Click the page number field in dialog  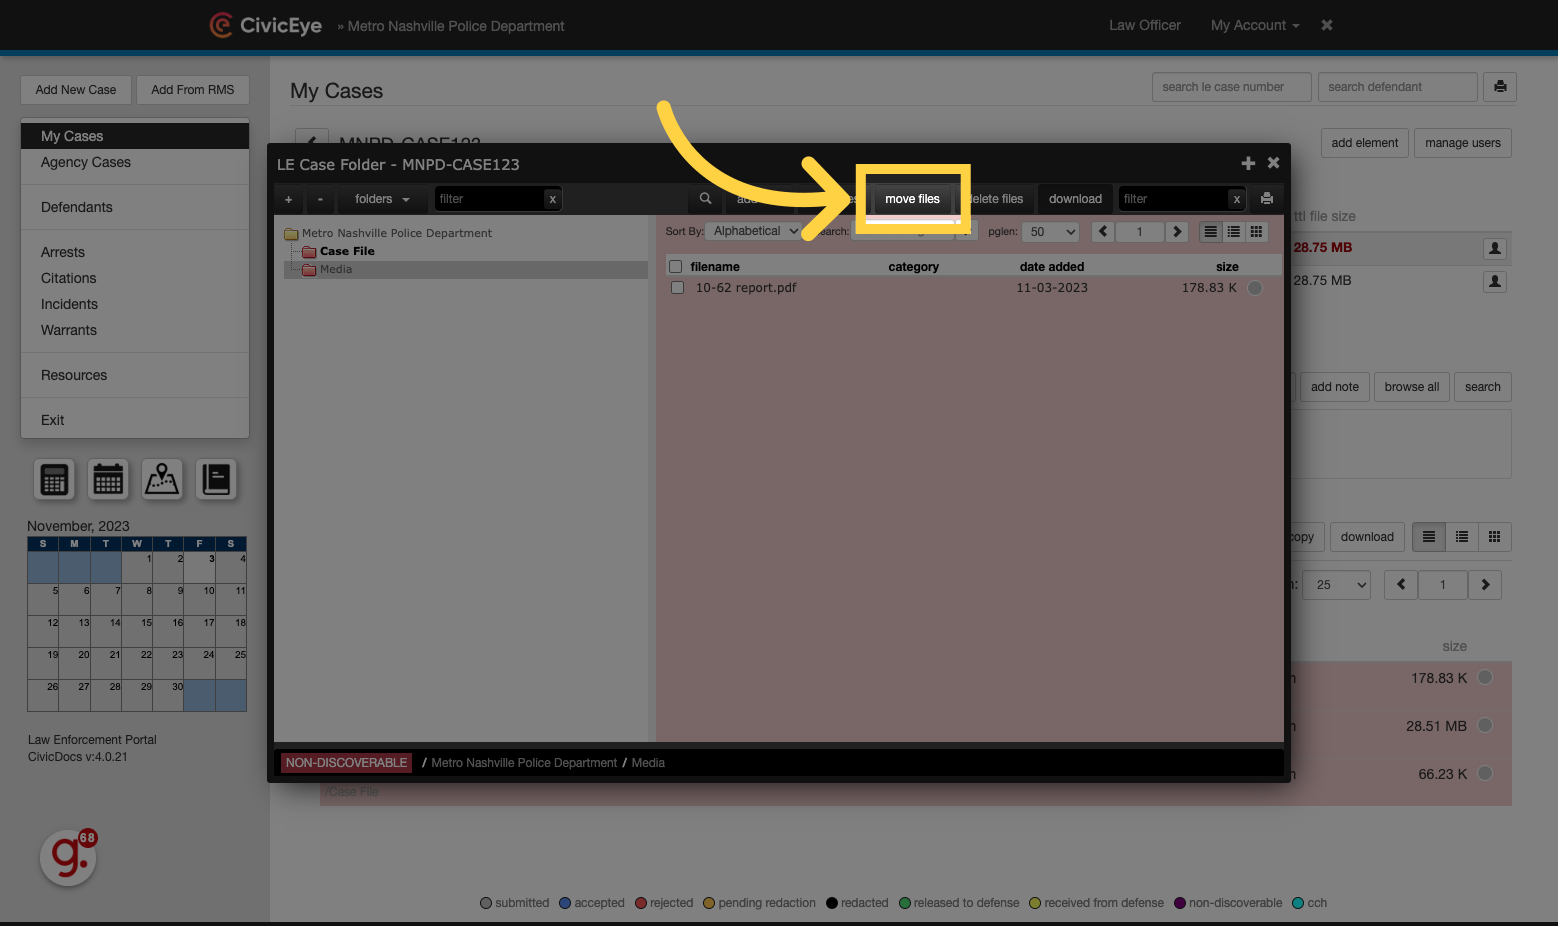point(1140,232)
